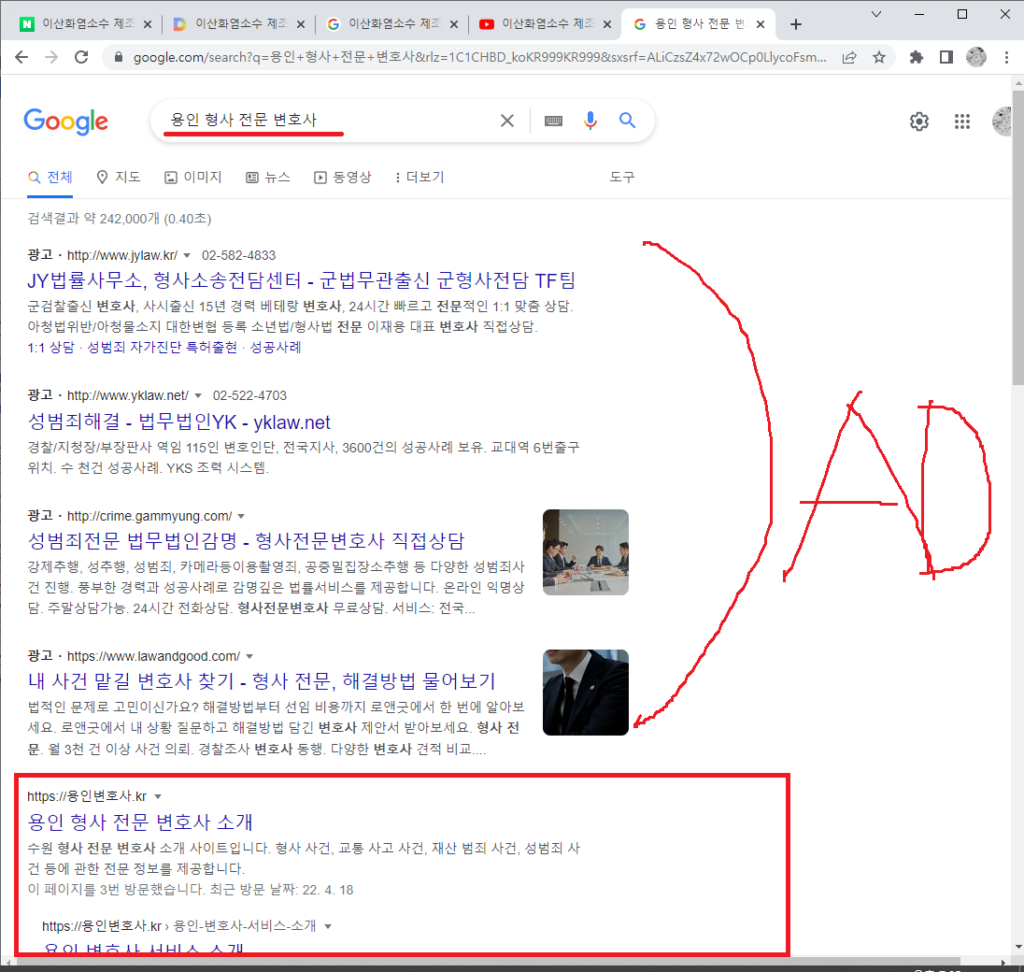Viewport: 1024px width, 972px height.
Task: Click the result count text 검색결과 약 242,000개
Action: pyautogui.click(x=93, y=219)
